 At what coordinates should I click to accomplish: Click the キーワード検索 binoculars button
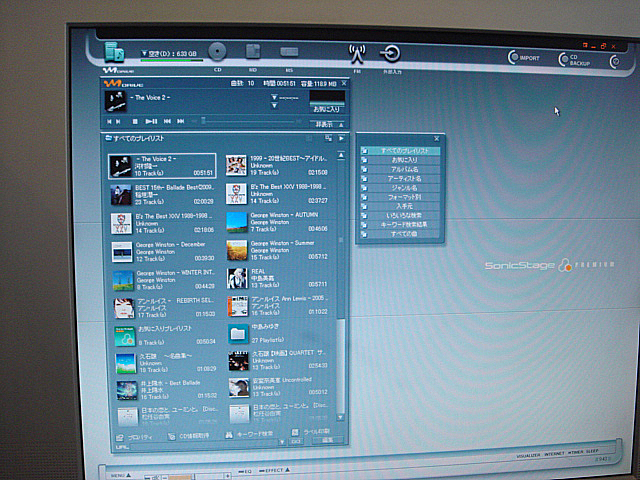[x=249, y=434]
